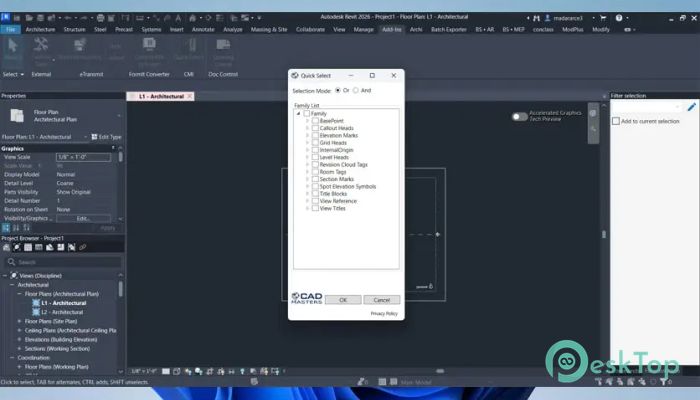Click the binoculars search icon in title bar
Screen dimensions: 700x400
[x=536, y=18]
